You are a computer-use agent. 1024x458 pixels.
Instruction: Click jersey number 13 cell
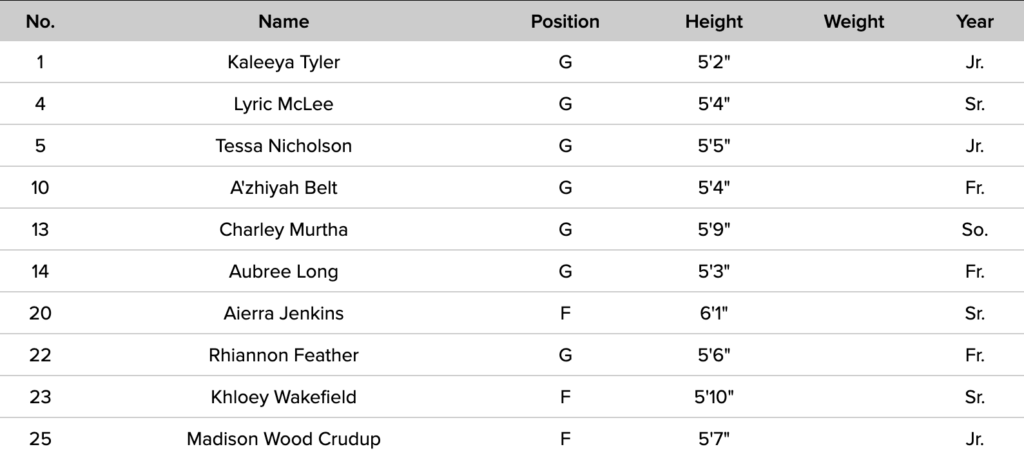pos(40,230)
